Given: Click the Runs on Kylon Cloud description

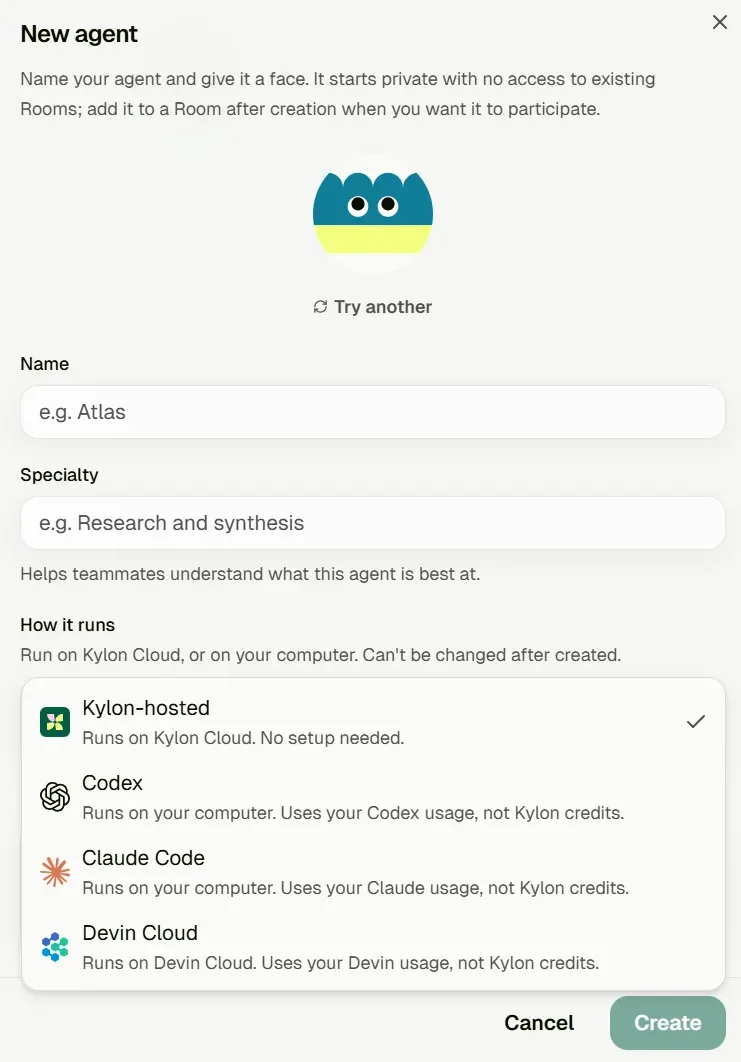Looking at the screenshot, I should [x=243, y=738].
